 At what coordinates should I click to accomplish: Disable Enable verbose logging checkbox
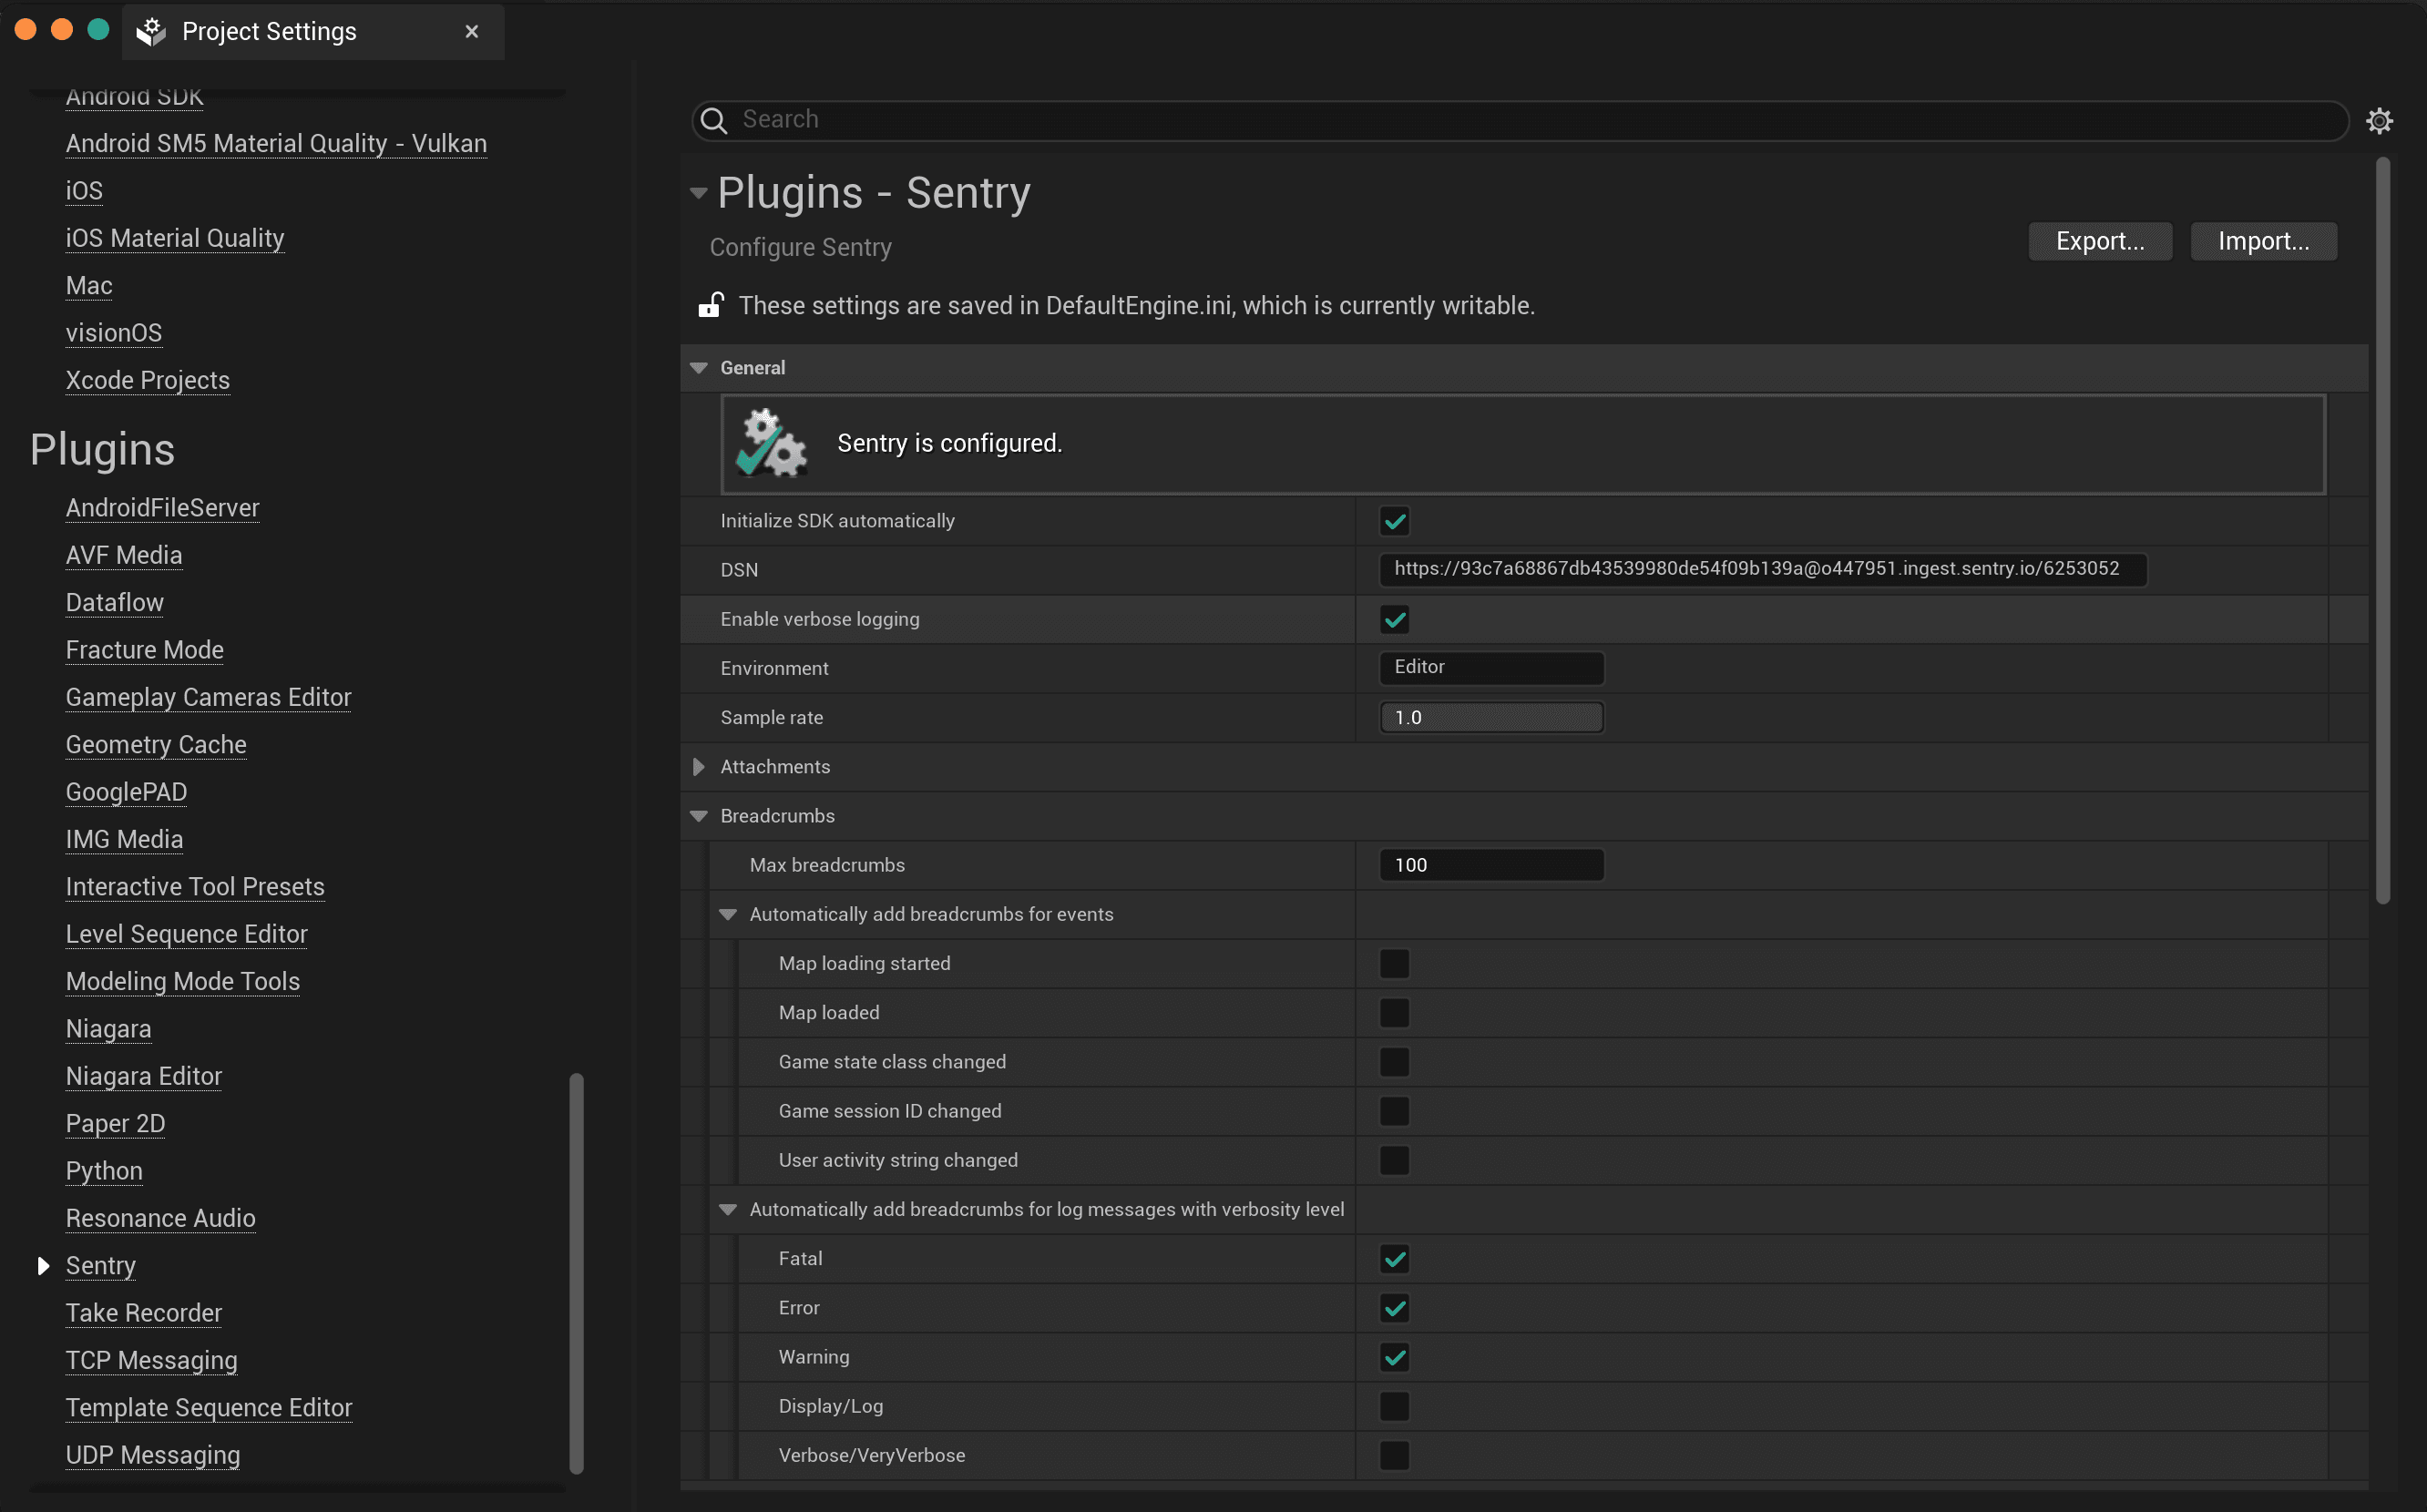[1394, 619]
